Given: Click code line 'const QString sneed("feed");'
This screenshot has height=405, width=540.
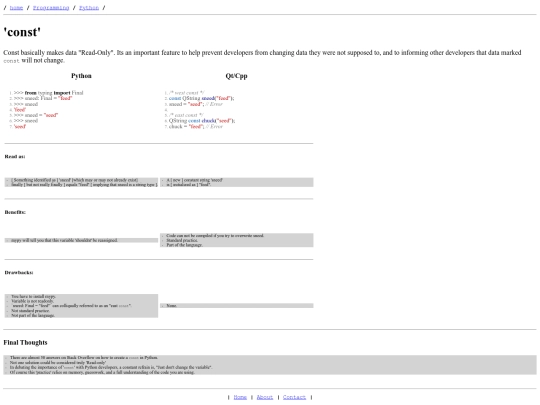Looking at the screenshot, I should (x=202, y=98).
